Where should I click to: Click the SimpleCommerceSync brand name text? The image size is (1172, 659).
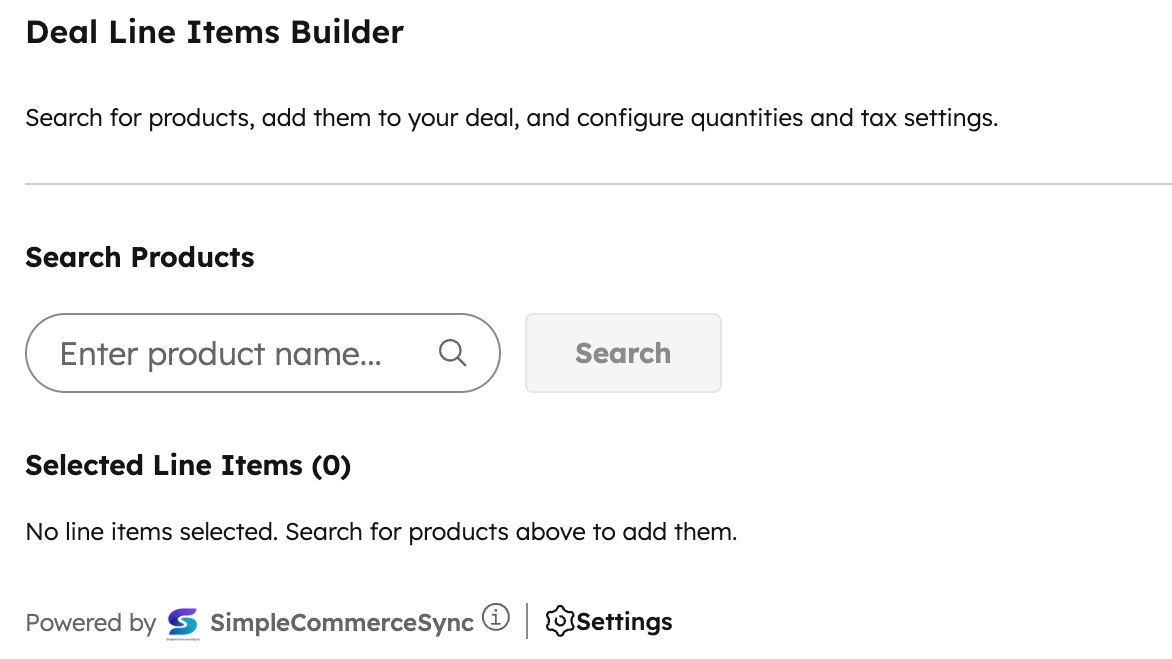[342, 623]
